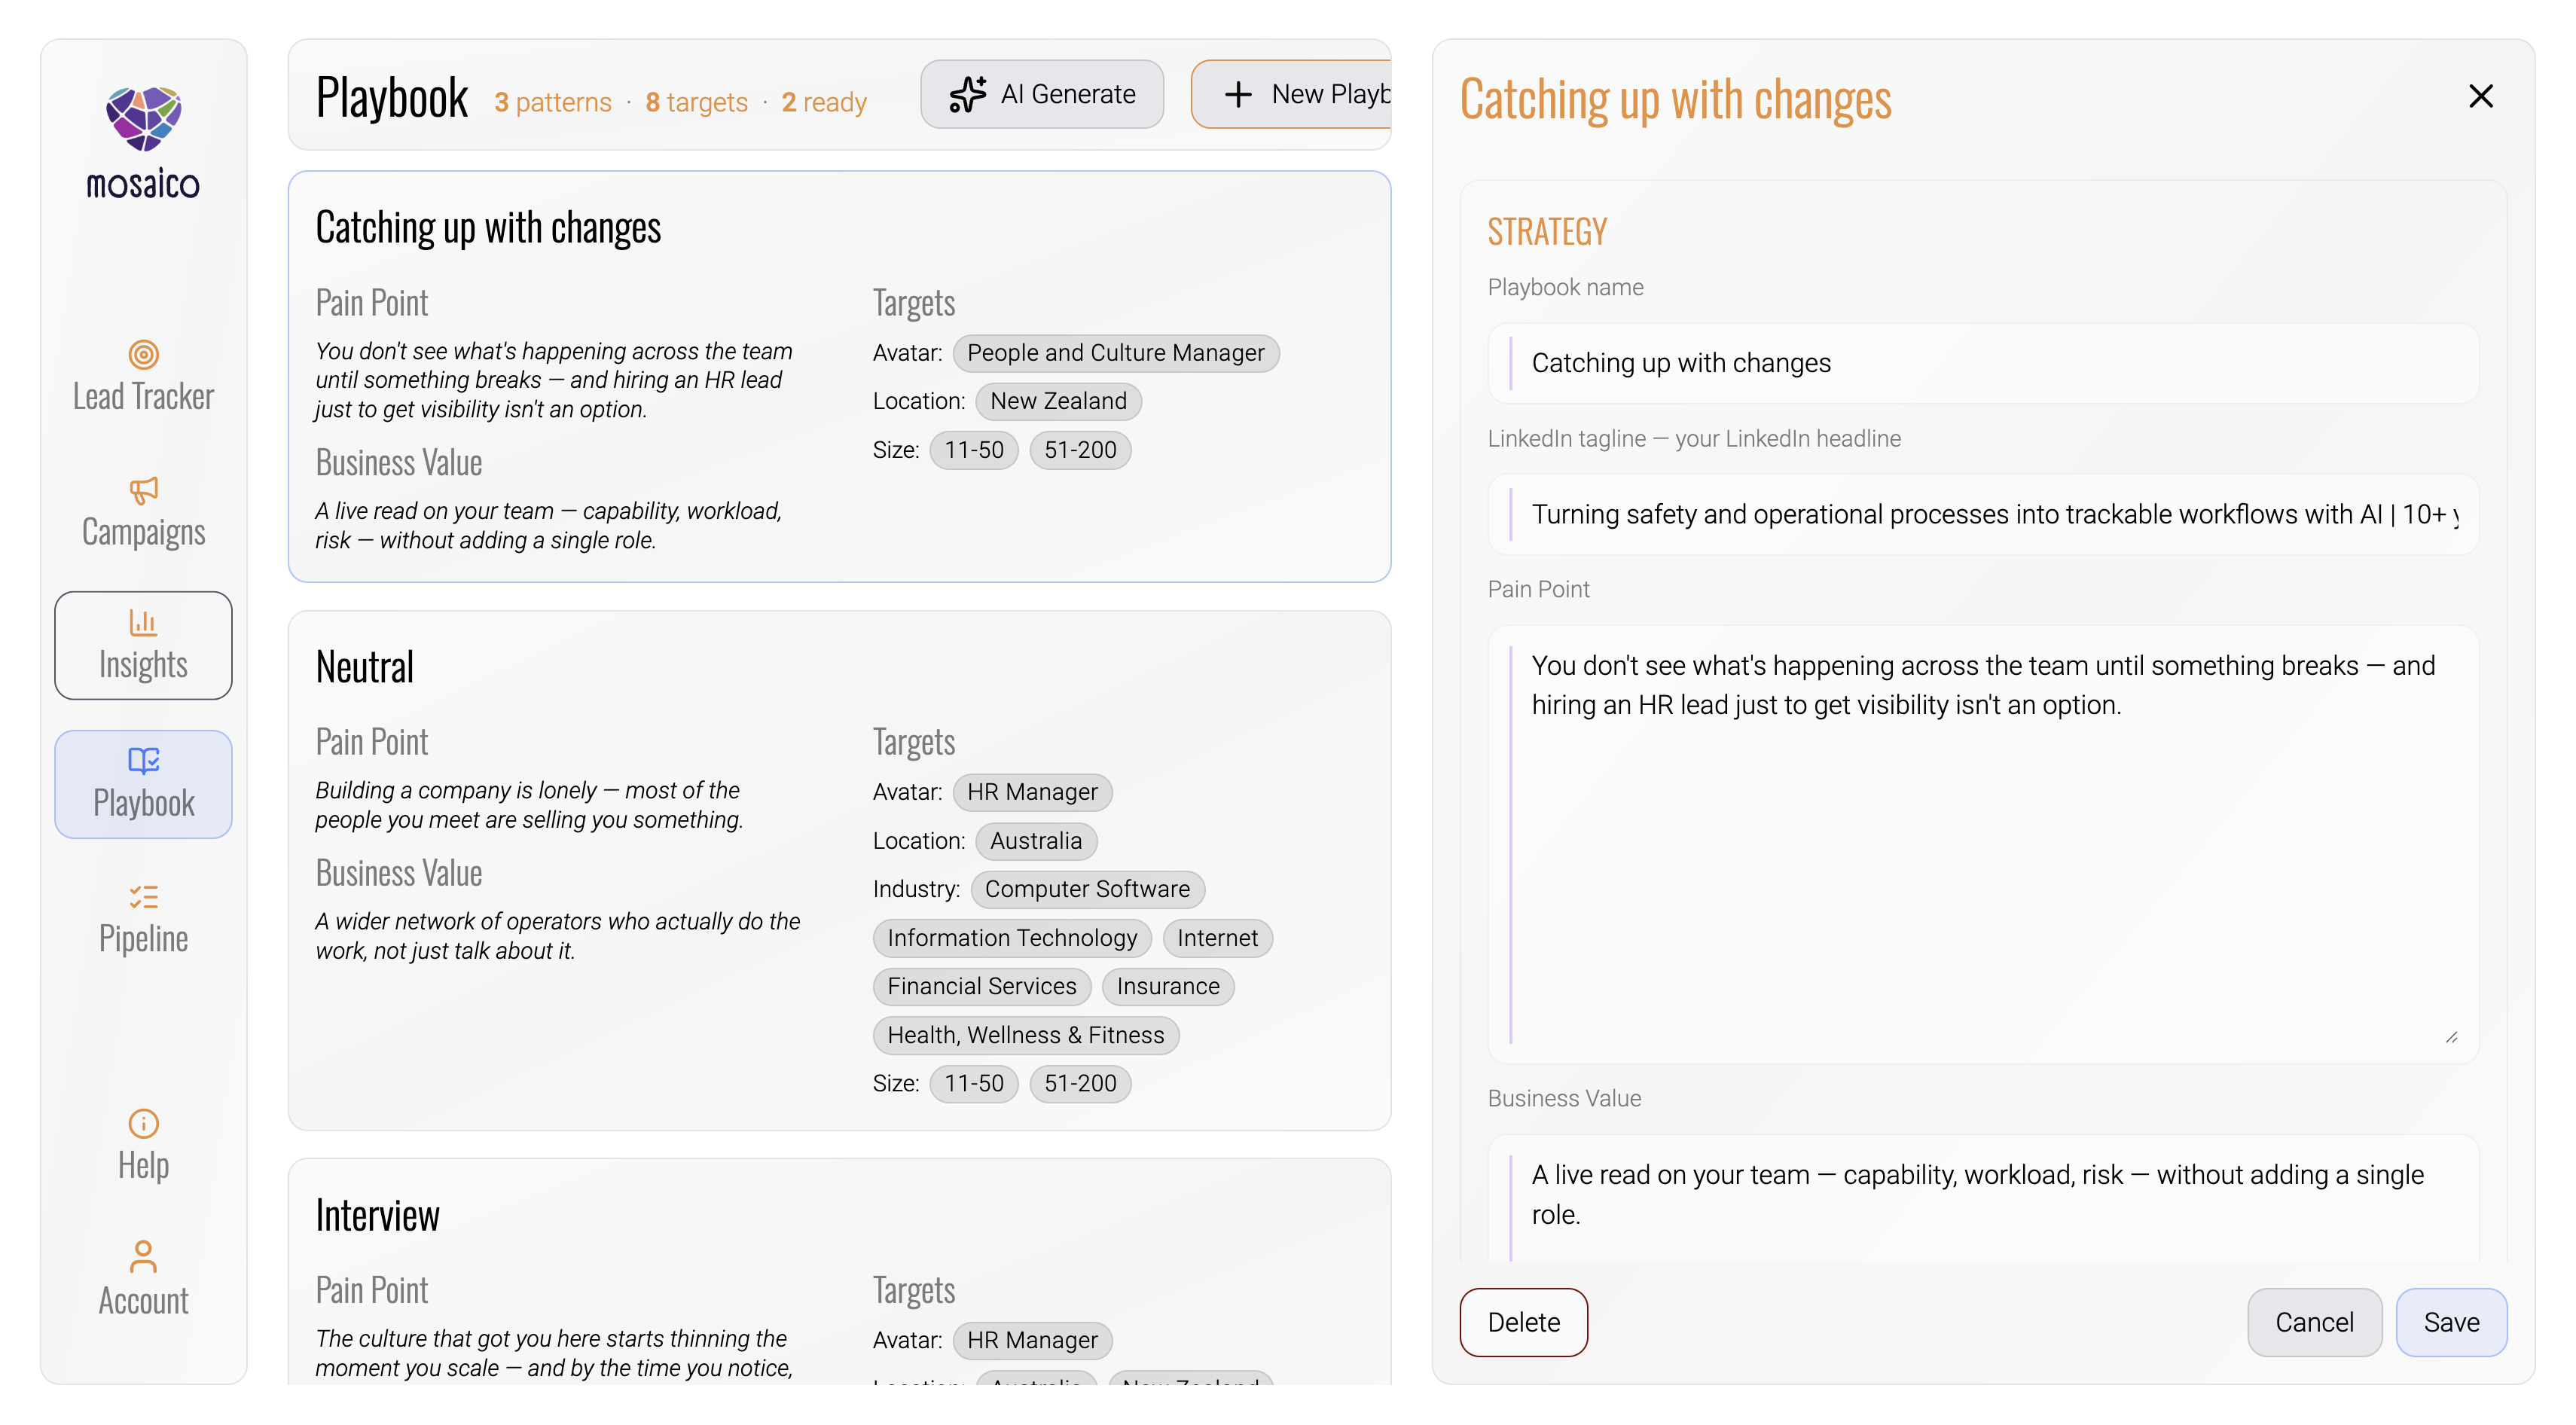Cancel the playbook edits
Screen dimensions: 2576x1425
coord(2314,1322)
